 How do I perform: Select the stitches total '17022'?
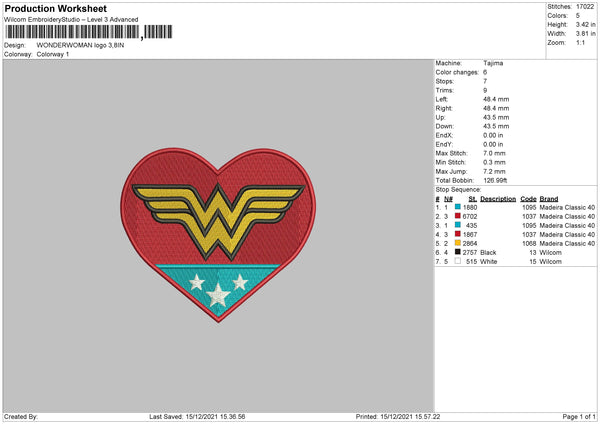585,7
